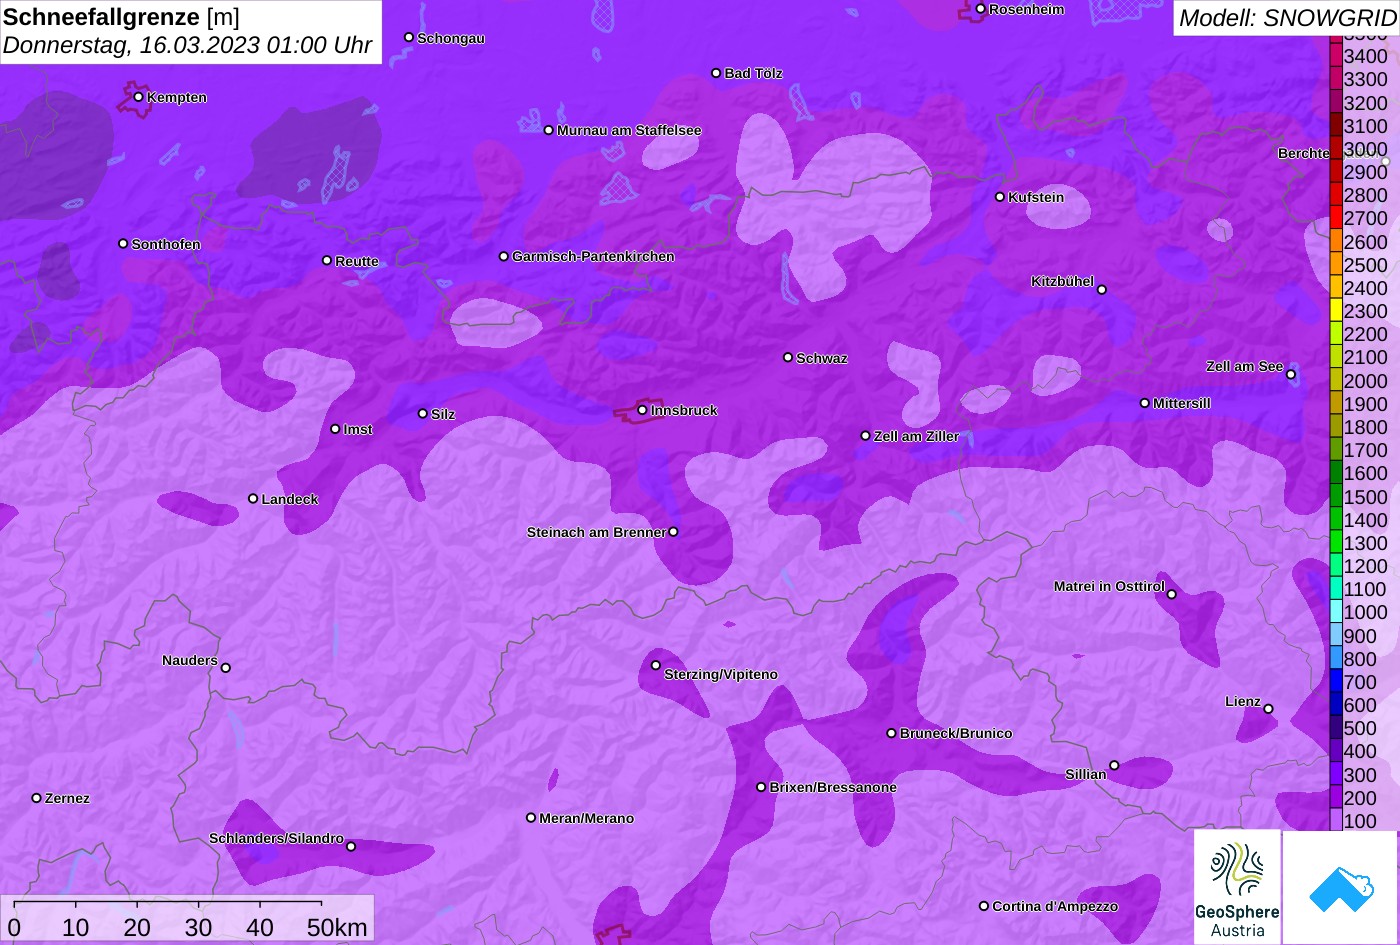Pick the Mittersill marker dot
Image resolution: width=1400 pixels, height=945 pixels.
(x=1145, y=403)
